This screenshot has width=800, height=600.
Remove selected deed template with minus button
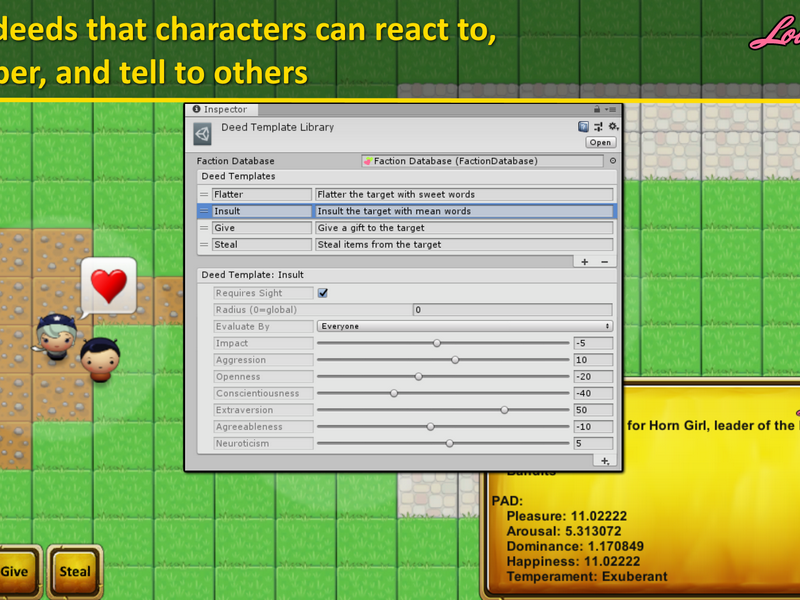click(x=605, y=262)
